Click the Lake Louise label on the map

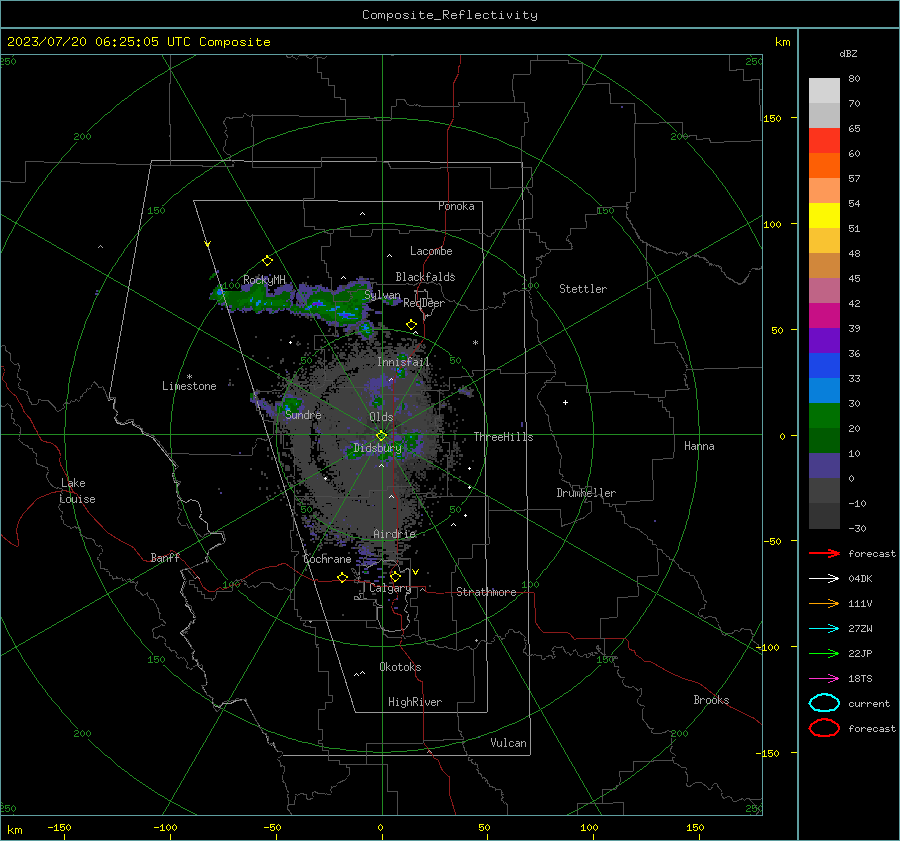pyautogui.click(x=77, y=491)
